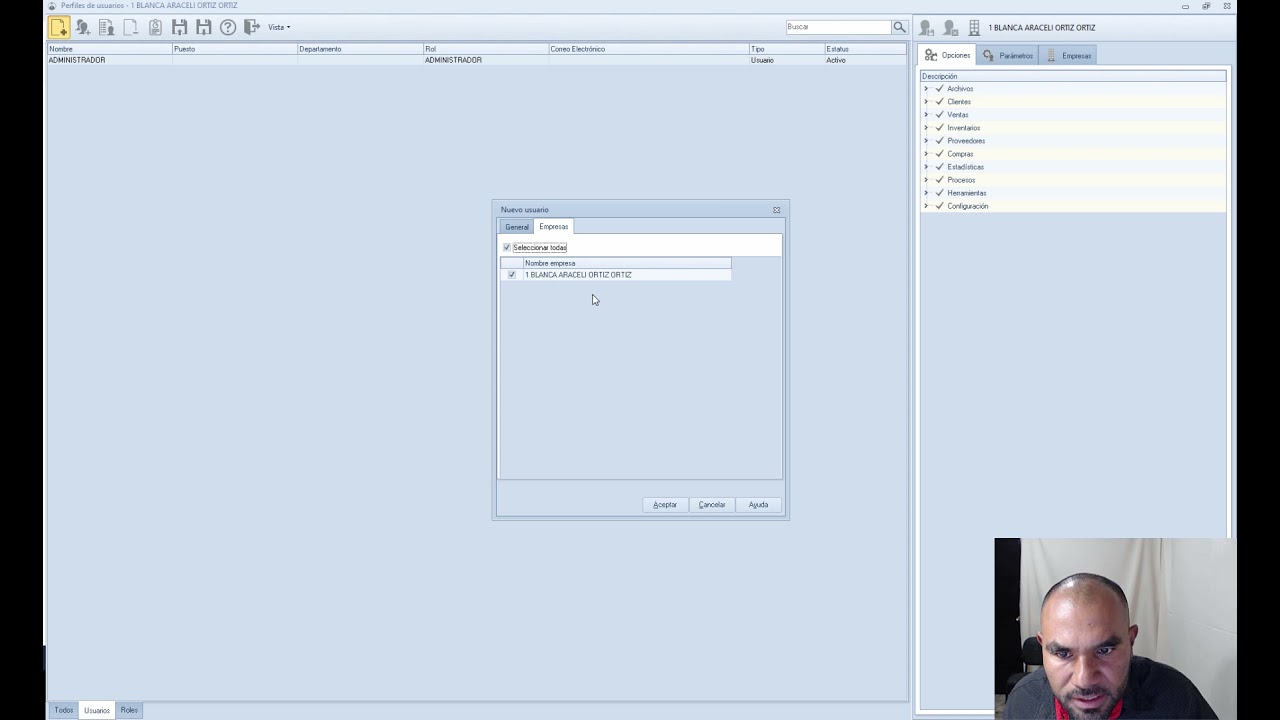Click the user profile list icon in the toolbar
This screenshot has height=720, width=1280.
tap(107, 27)
